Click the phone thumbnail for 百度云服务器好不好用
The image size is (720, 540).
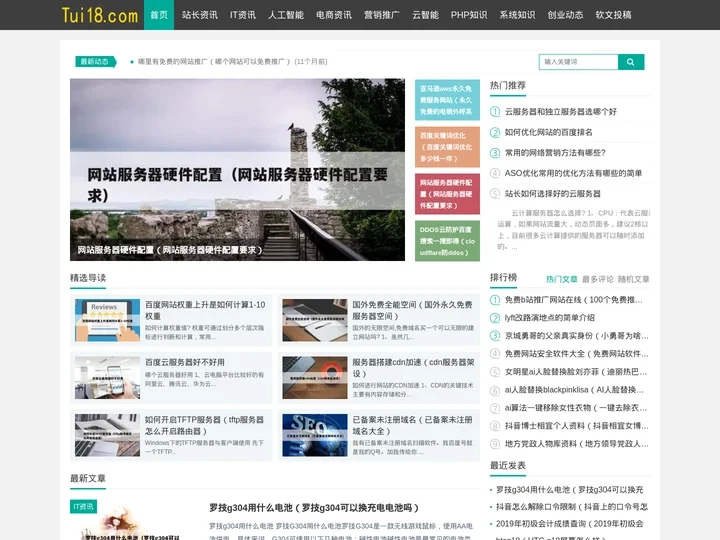tap(107, 377)
